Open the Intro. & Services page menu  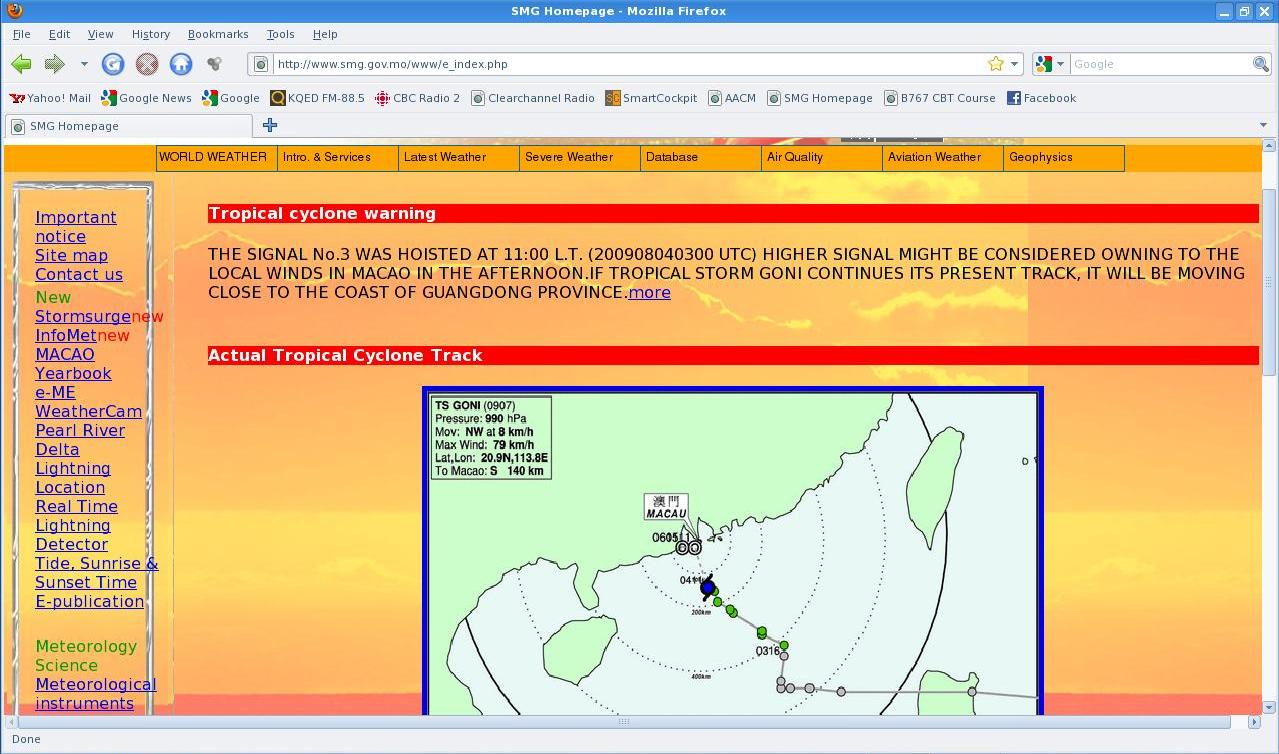(338, 158)
